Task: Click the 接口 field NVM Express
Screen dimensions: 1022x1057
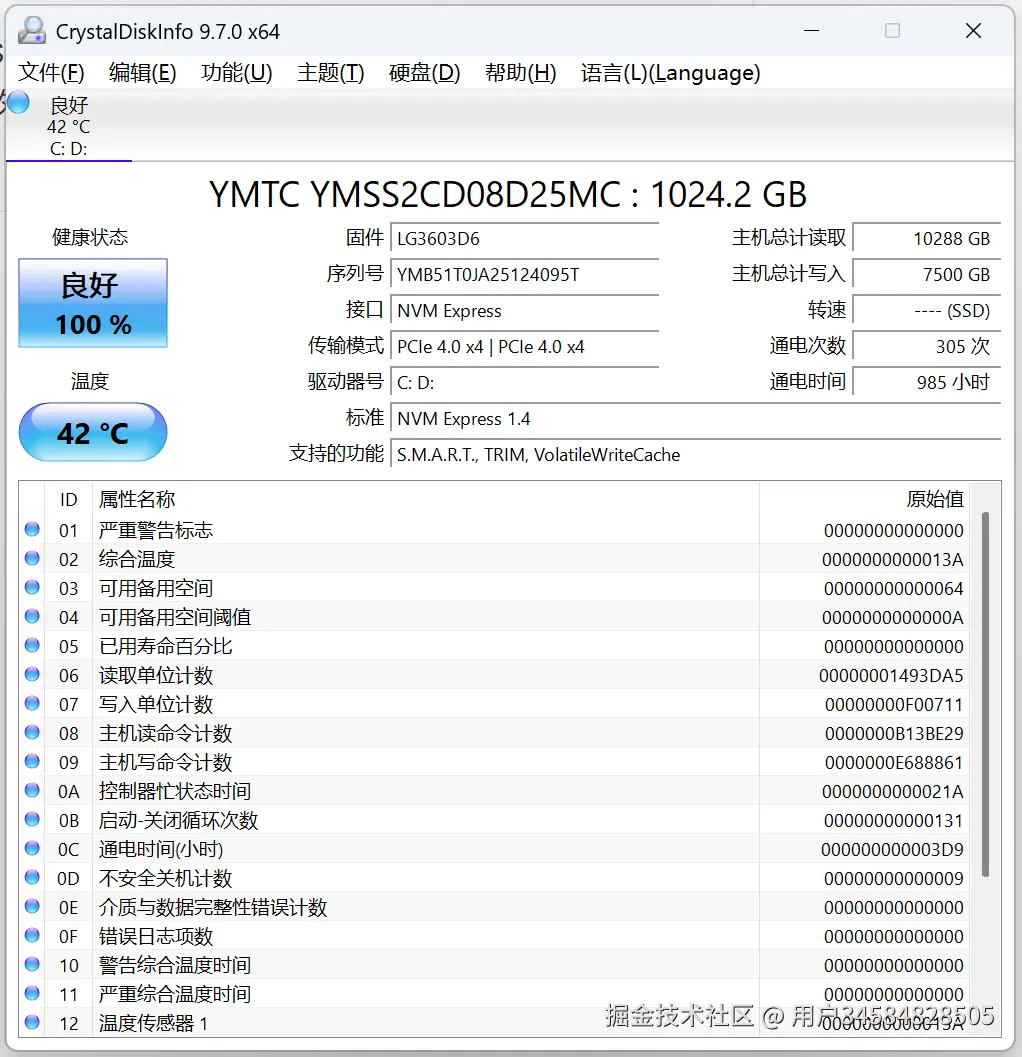Action: [524, 311]
